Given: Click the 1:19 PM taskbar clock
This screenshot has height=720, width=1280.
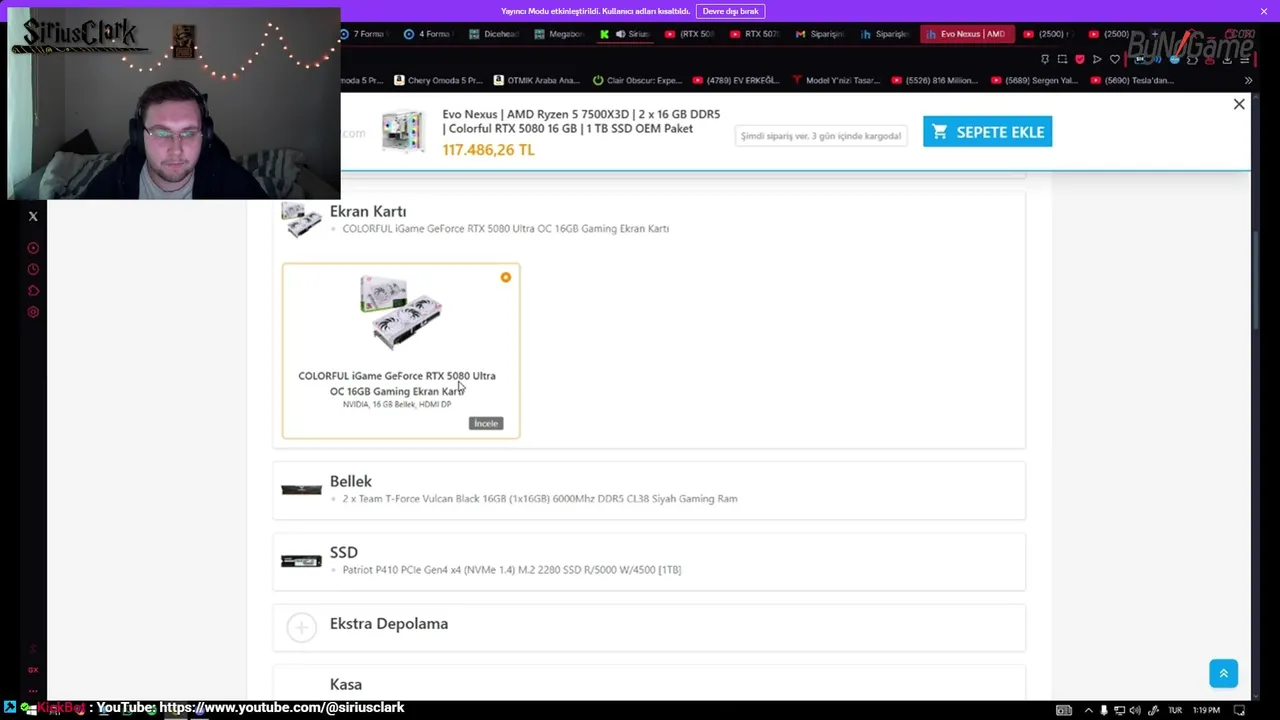Looking at the screenshot, I should 1206,710.
